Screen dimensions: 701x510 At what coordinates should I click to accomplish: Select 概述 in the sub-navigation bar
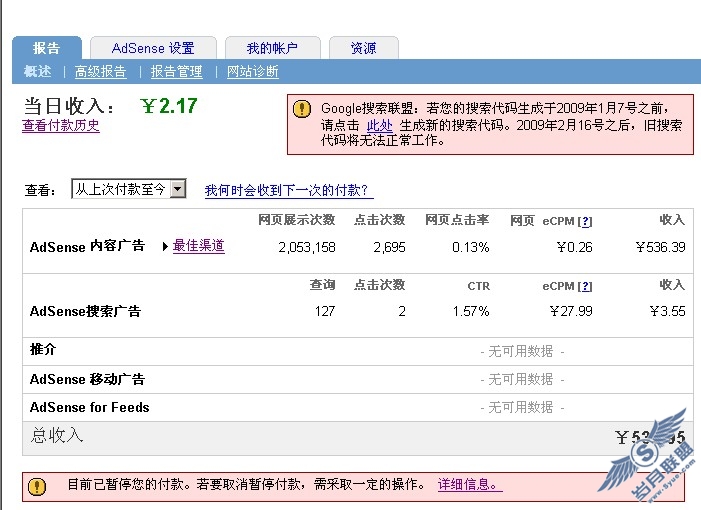coord(38,71)
